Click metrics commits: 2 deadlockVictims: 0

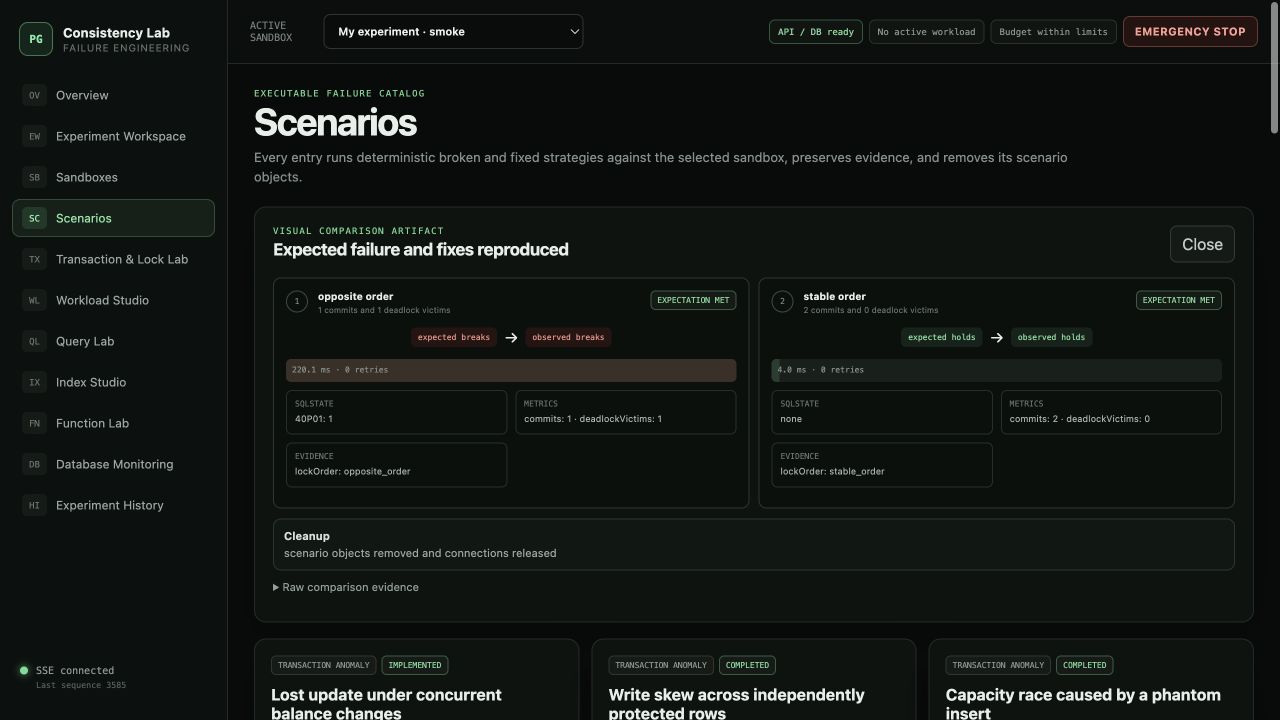click(x=1111, y=412)
